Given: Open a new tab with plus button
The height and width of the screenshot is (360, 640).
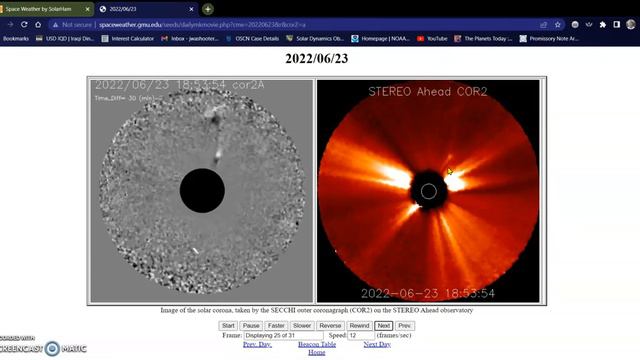Looking at the screenshot, I should pyautogui.click(x=208, y=9).
